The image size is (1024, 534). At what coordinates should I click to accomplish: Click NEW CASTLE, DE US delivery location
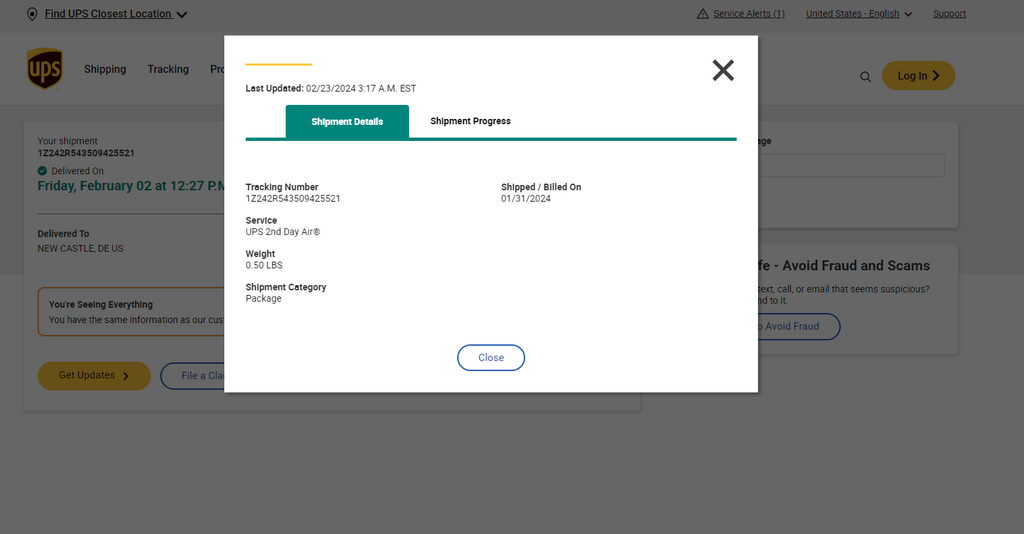coord(80,249)
